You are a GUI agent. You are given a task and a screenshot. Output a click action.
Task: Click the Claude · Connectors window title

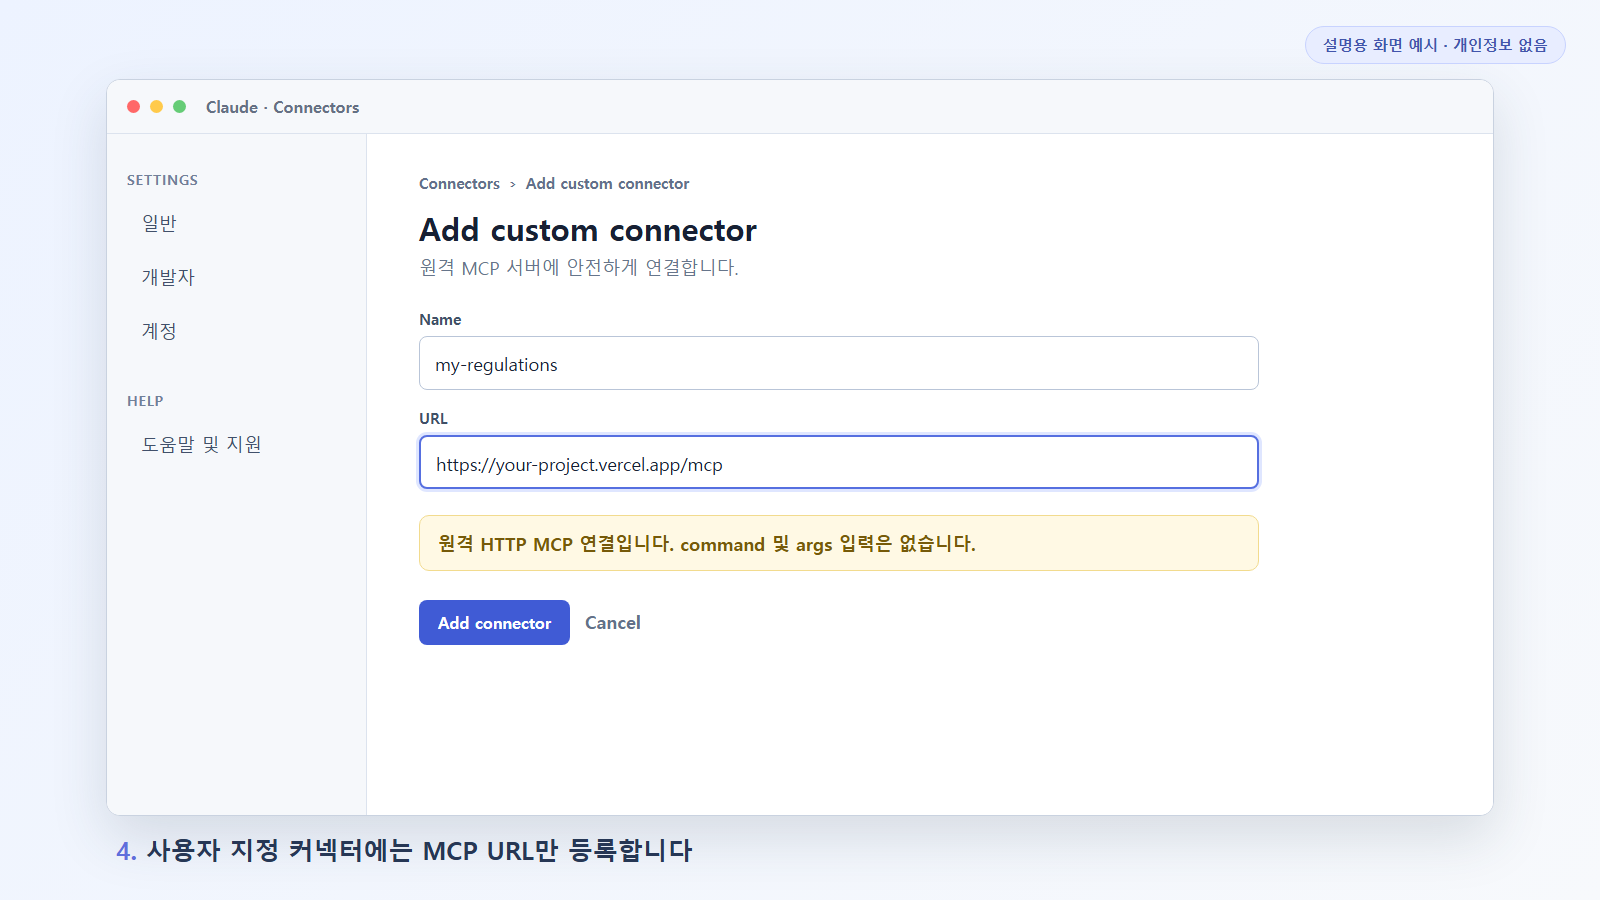point(282,107)
